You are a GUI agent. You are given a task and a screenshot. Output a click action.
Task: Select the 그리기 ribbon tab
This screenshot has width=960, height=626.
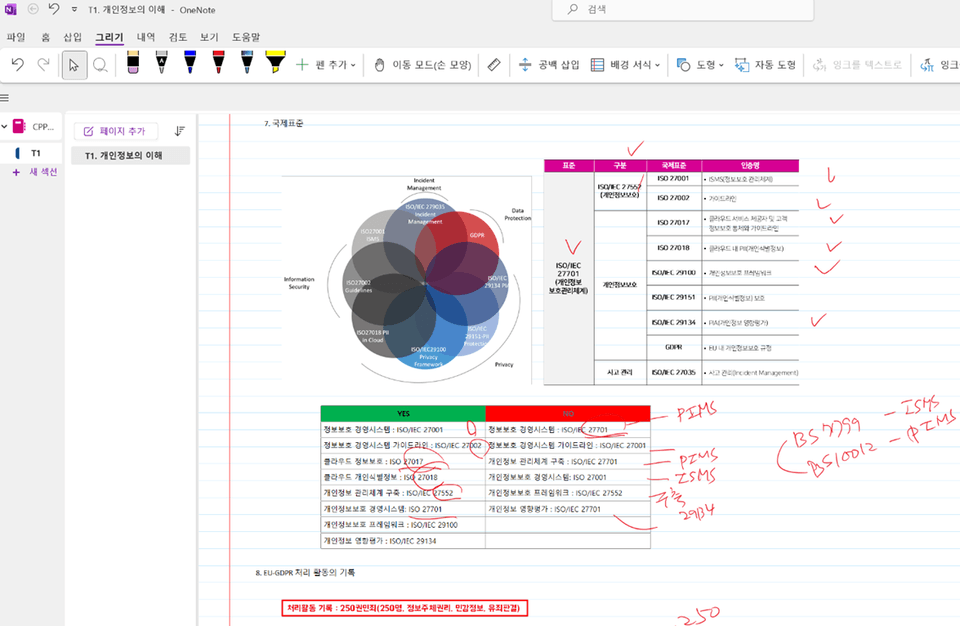(109, 37)
